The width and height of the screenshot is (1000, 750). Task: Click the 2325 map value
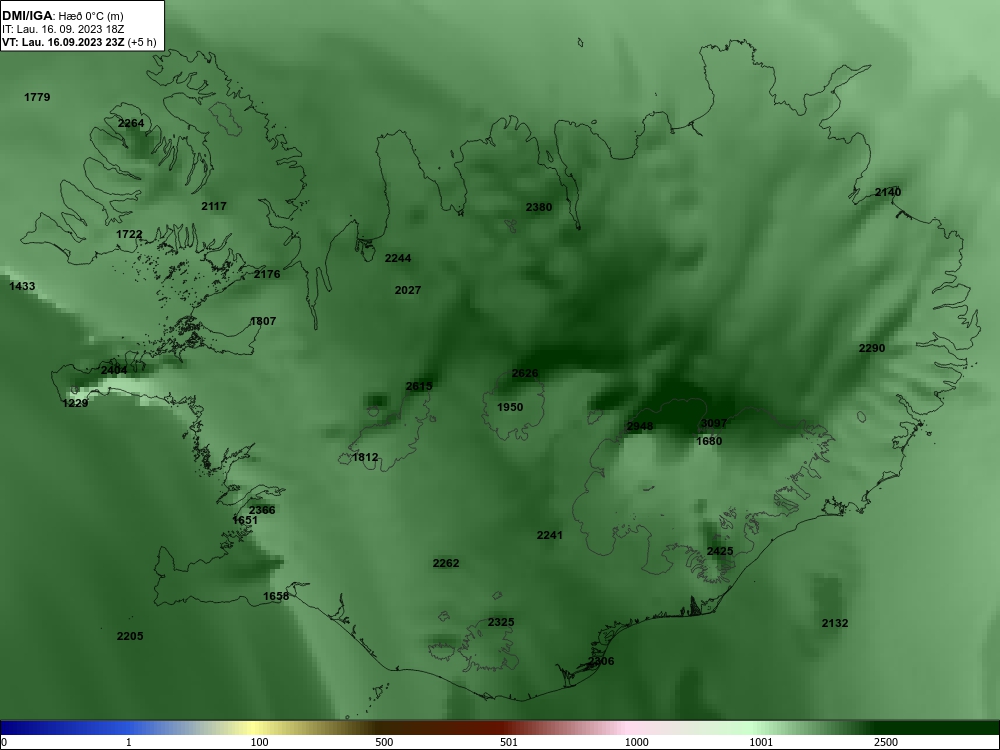click(x=501, y=622)
